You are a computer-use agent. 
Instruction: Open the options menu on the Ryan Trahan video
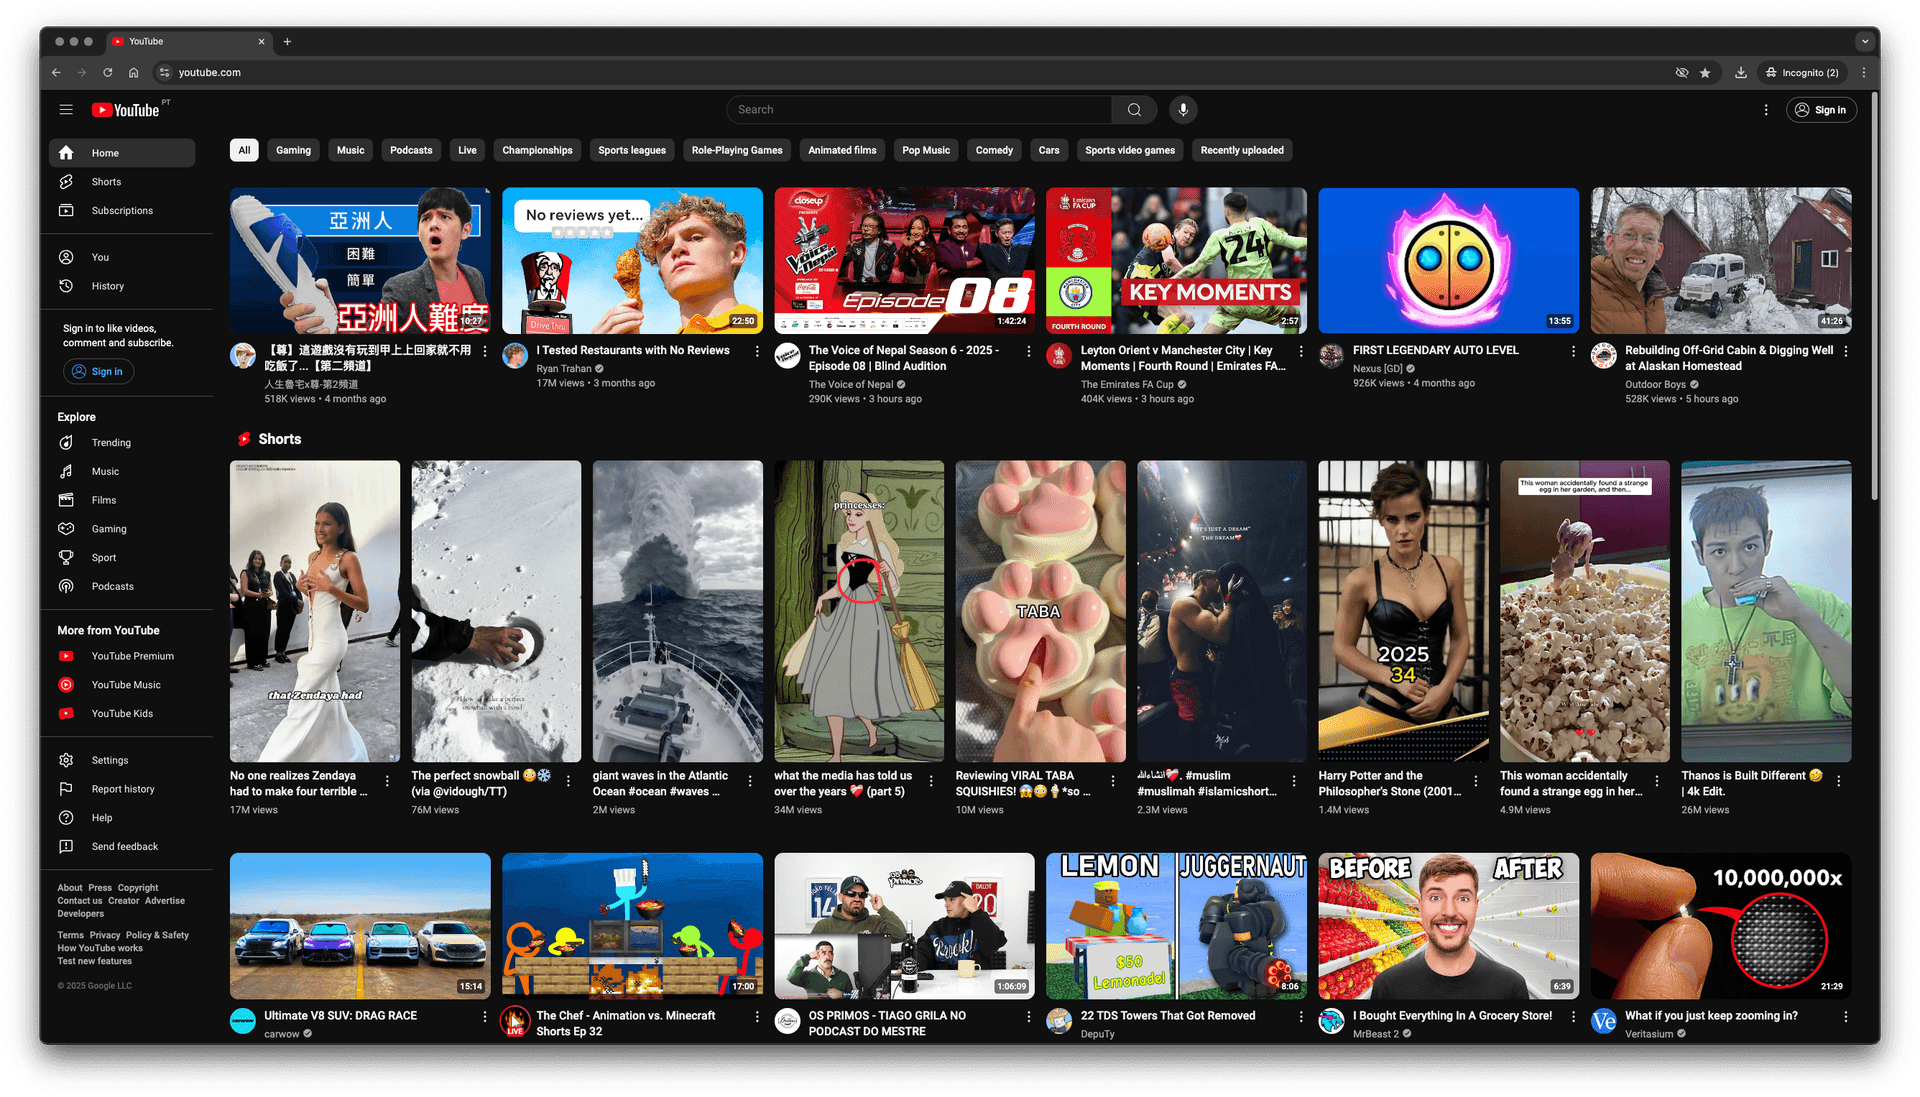757,352
